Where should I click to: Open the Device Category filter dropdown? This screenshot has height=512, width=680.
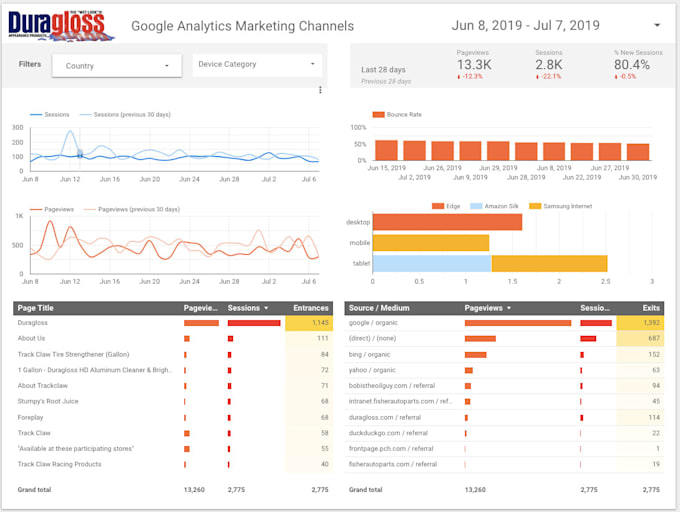click(257, 64)
